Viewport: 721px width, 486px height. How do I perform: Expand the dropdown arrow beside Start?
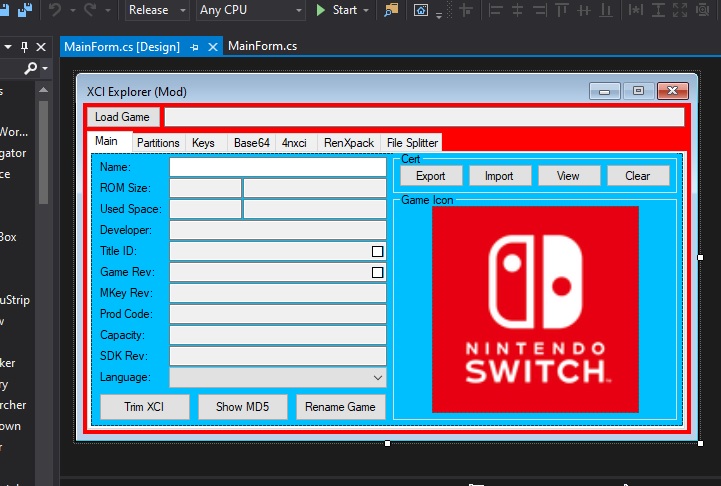[366, 10]
